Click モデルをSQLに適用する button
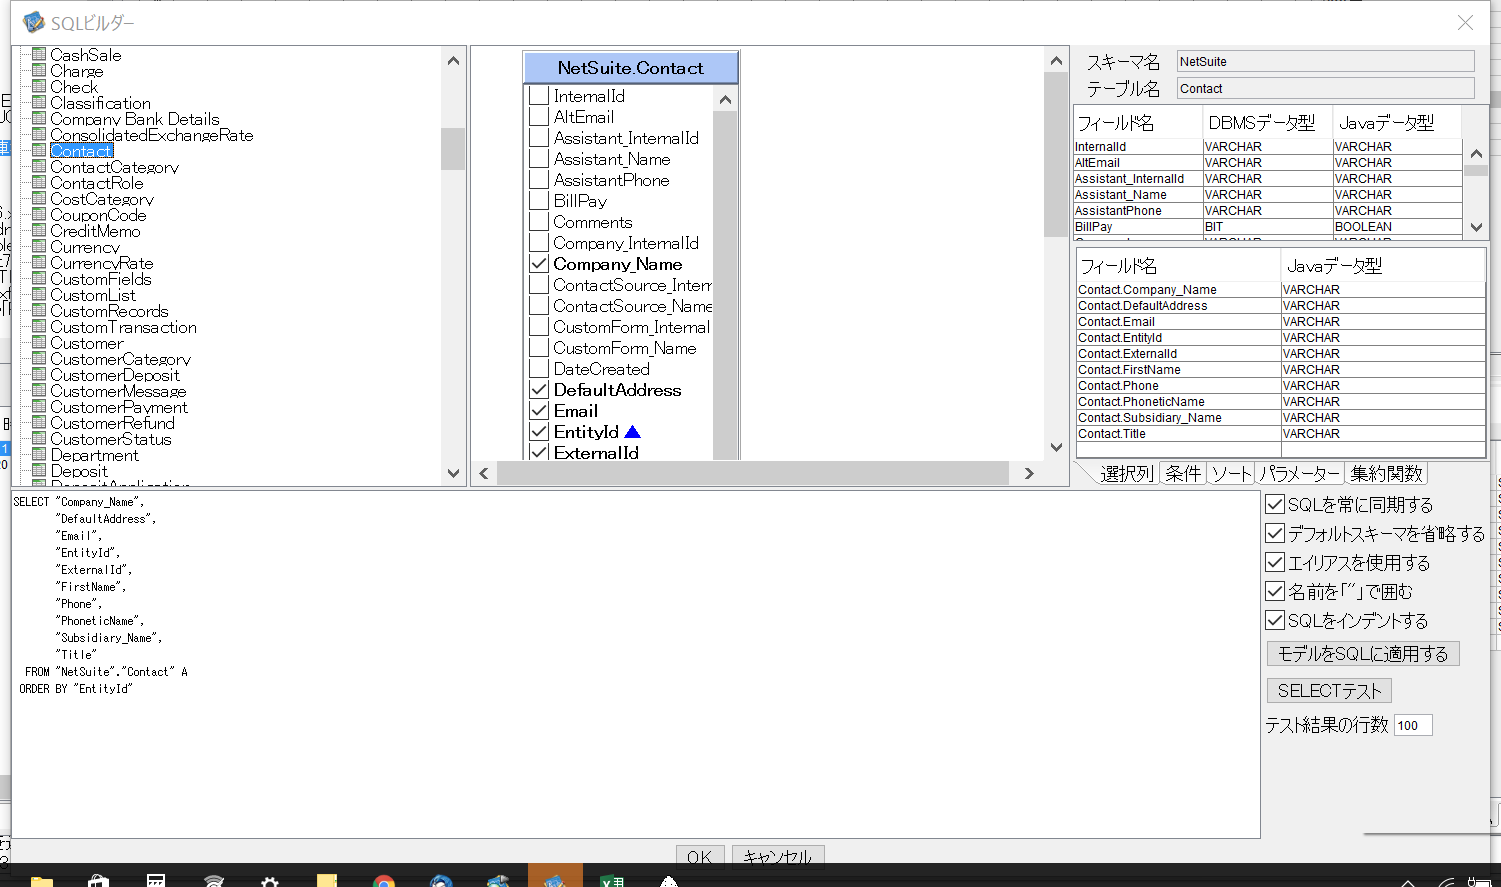Image resolution: width=1501 pixels, height=887 pixels. (1363, 654)
